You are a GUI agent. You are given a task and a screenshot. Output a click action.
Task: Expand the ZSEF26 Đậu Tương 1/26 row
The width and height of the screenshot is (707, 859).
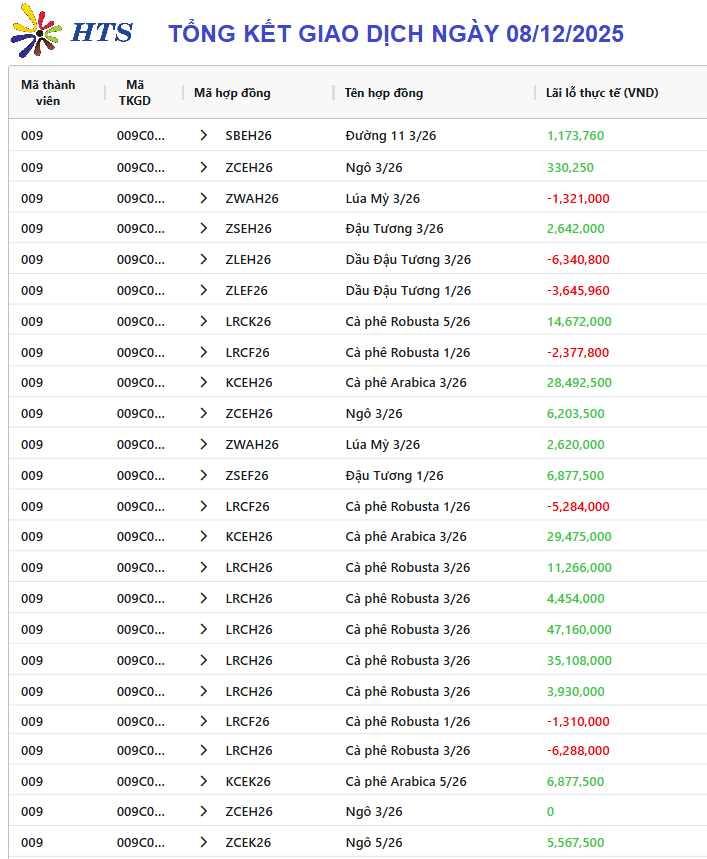click(x=204, y=475)
